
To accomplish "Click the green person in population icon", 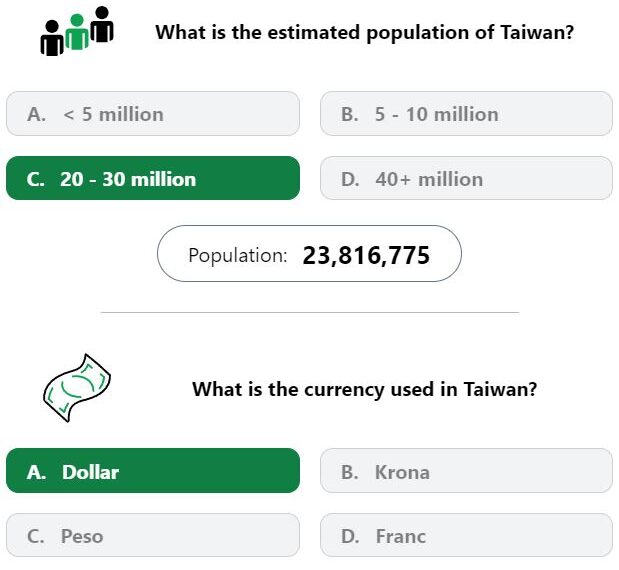I will (77, 32).
